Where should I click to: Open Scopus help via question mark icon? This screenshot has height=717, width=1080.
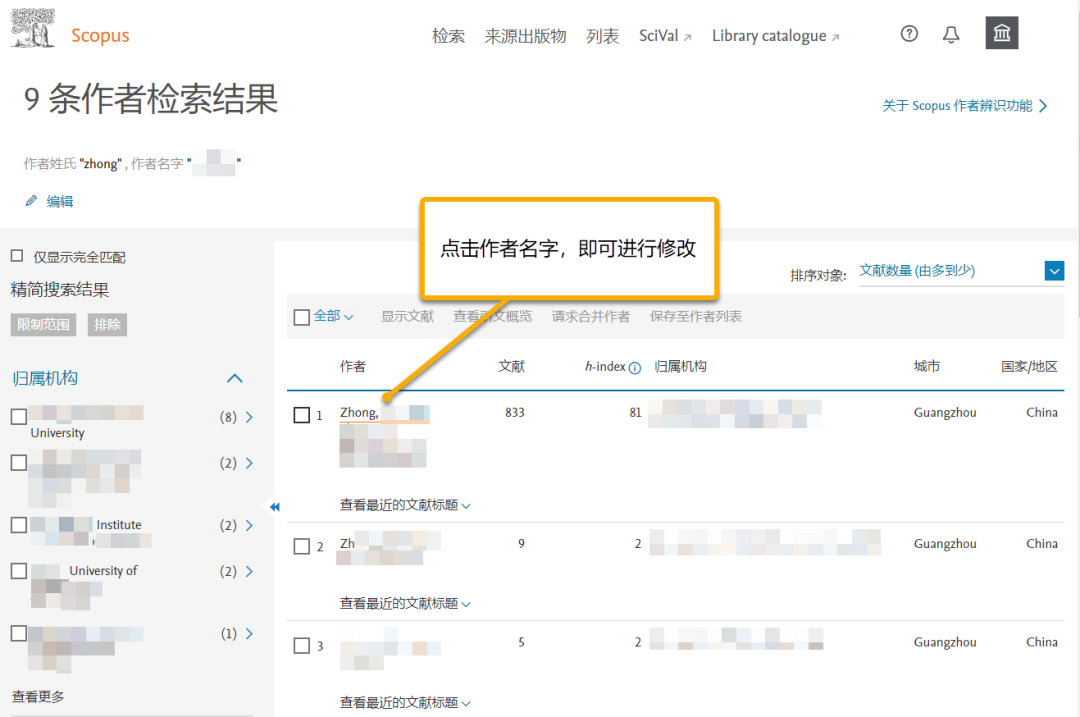(909, 33)
